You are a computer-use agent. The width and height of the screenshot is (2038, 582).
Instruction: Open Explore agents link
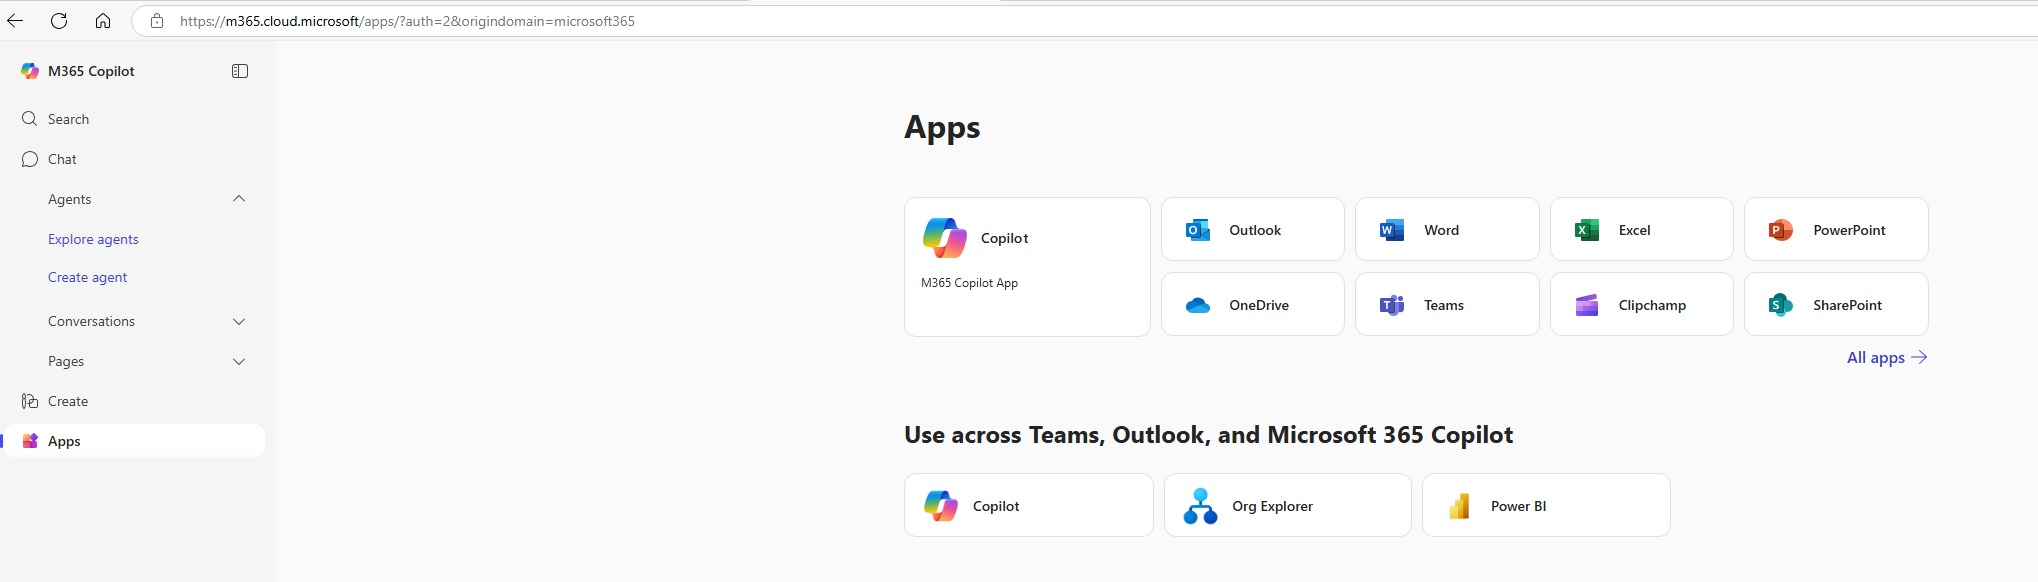(93, 239)
